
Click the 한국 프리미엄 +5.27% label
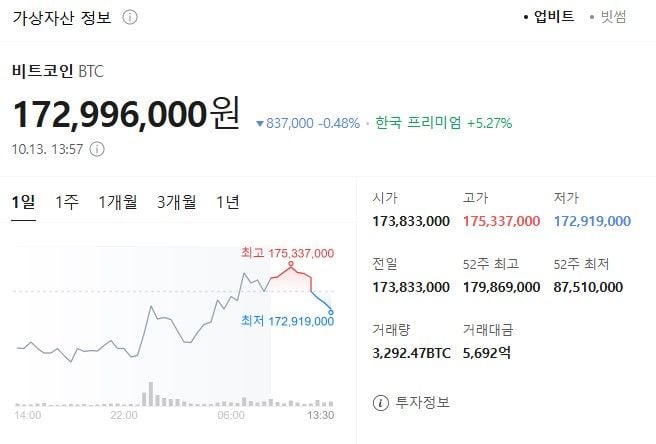(443, 124)
